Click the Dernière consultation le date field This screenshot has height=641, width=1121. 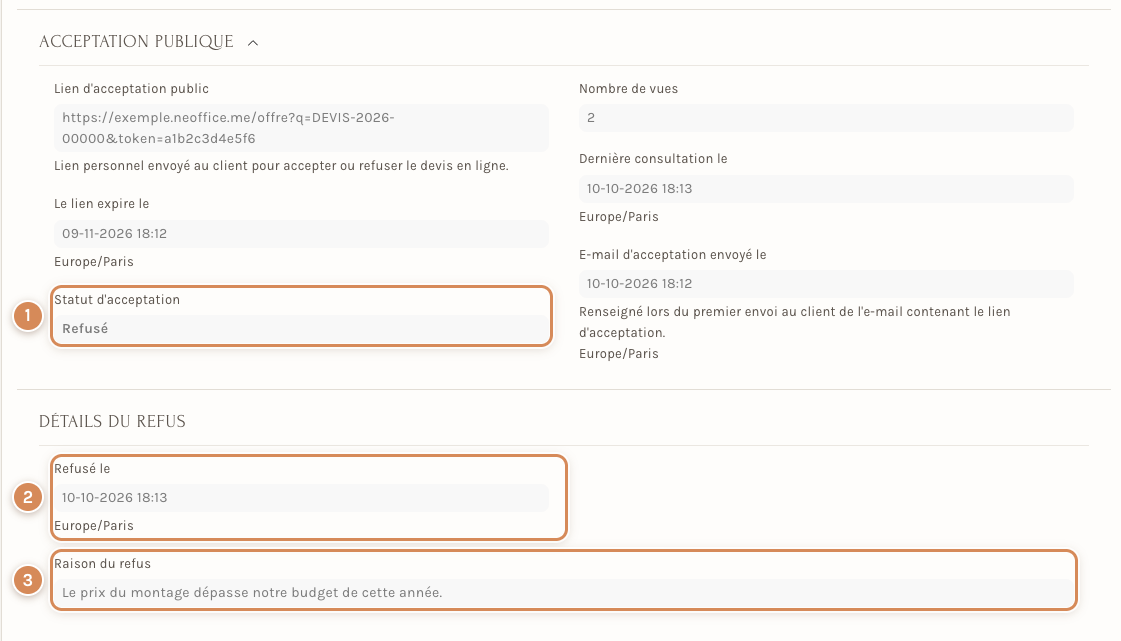(x=826, y=189)
